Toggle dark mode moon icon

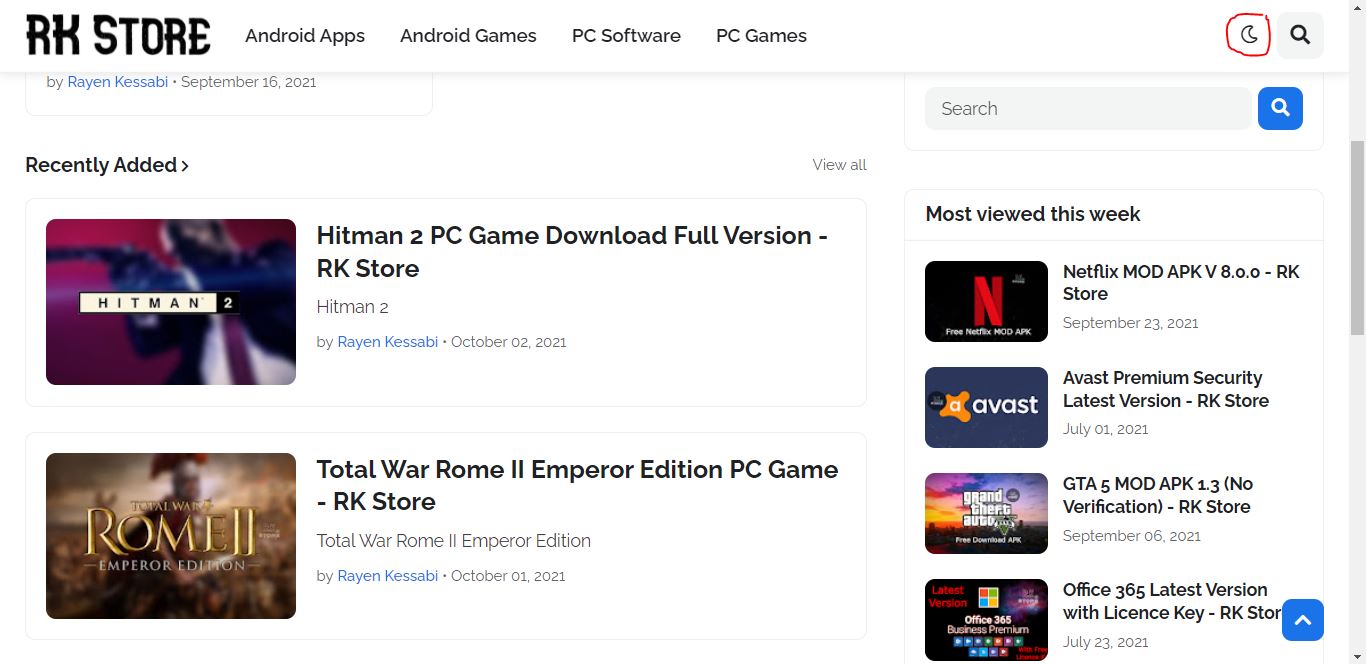pyautogui.click(x=1249, y=36)
